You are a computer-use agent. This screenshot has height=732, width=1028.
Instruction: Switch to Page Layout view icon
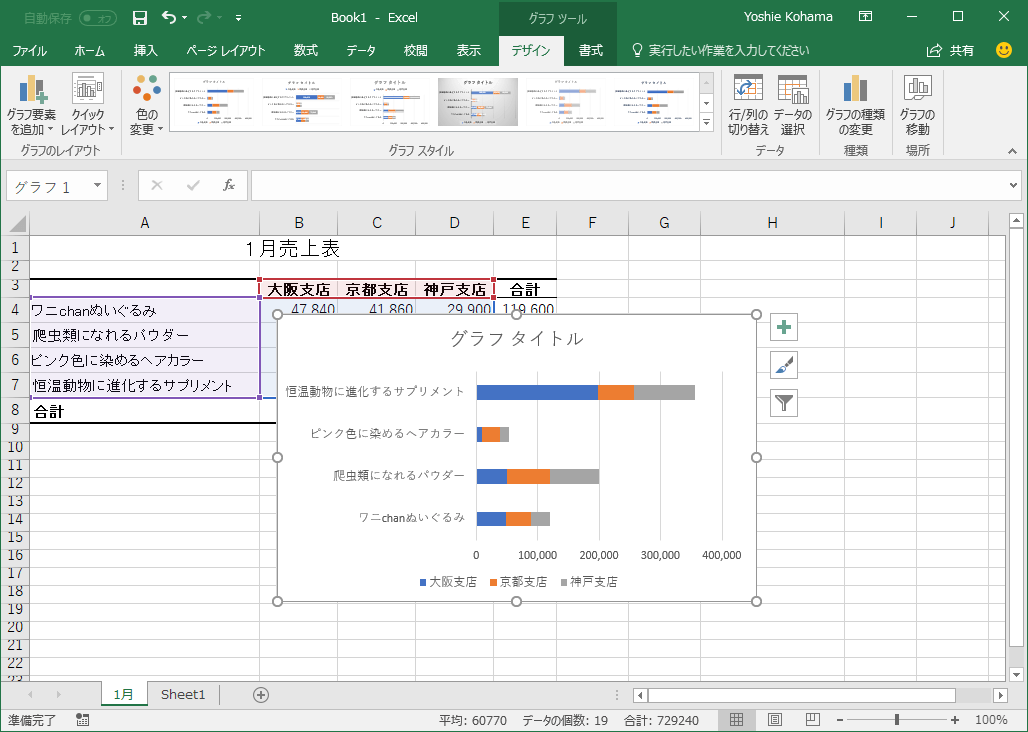(774, 720)
